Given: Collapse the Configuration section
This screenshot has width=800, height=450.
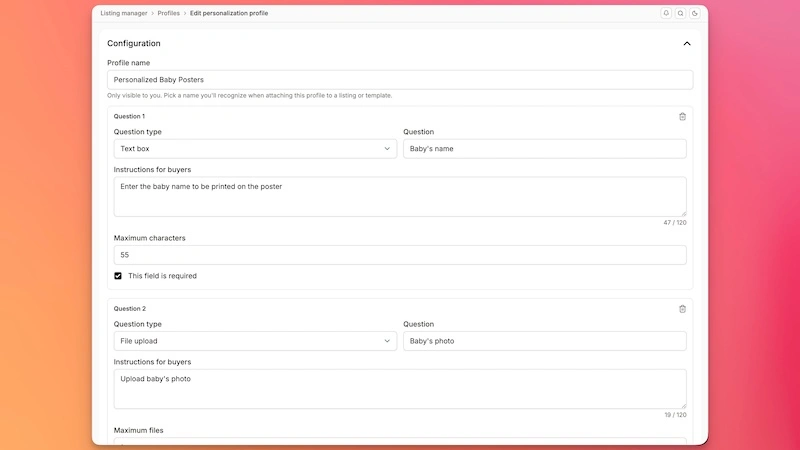Looking at the screenshot, I should 687,43.
